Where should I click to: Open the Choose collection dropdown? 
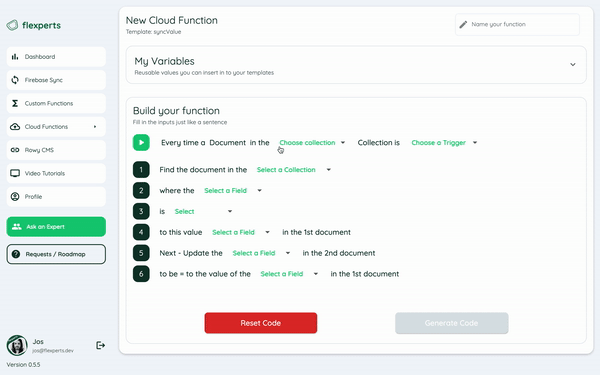click(312, 143)
